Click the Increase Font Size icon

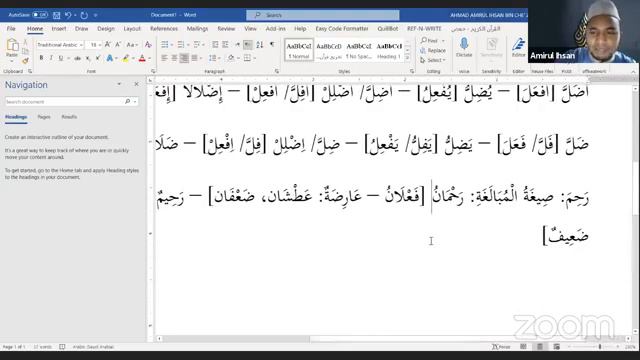point(108,44)
